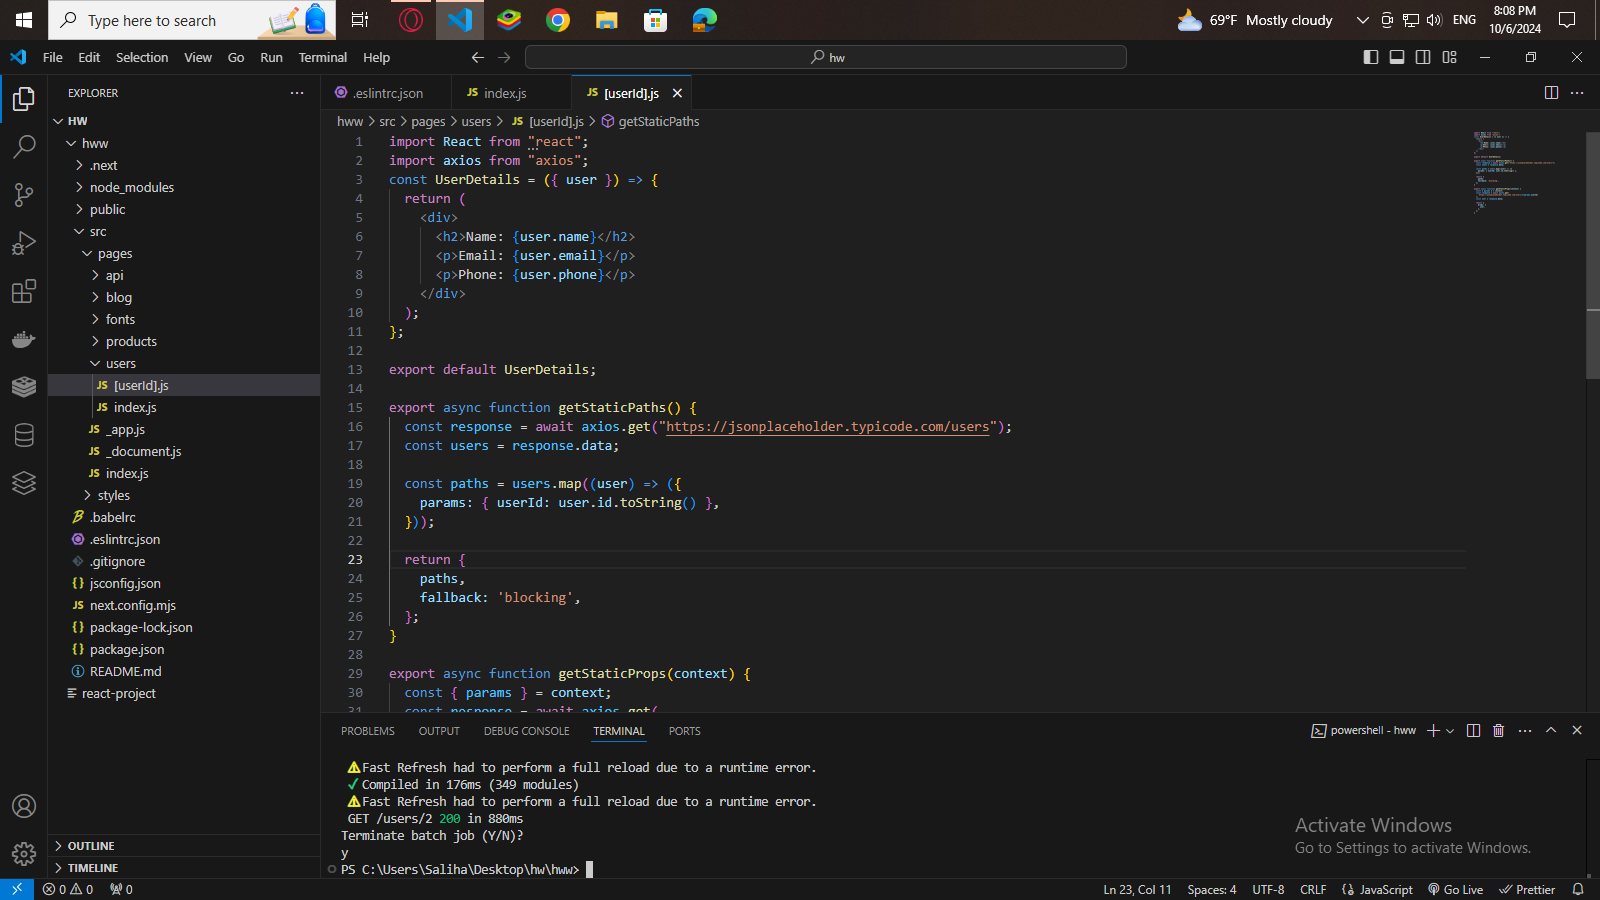The image size is (1600, 900).
Task: Open the Search view
Action: (24, 147)
